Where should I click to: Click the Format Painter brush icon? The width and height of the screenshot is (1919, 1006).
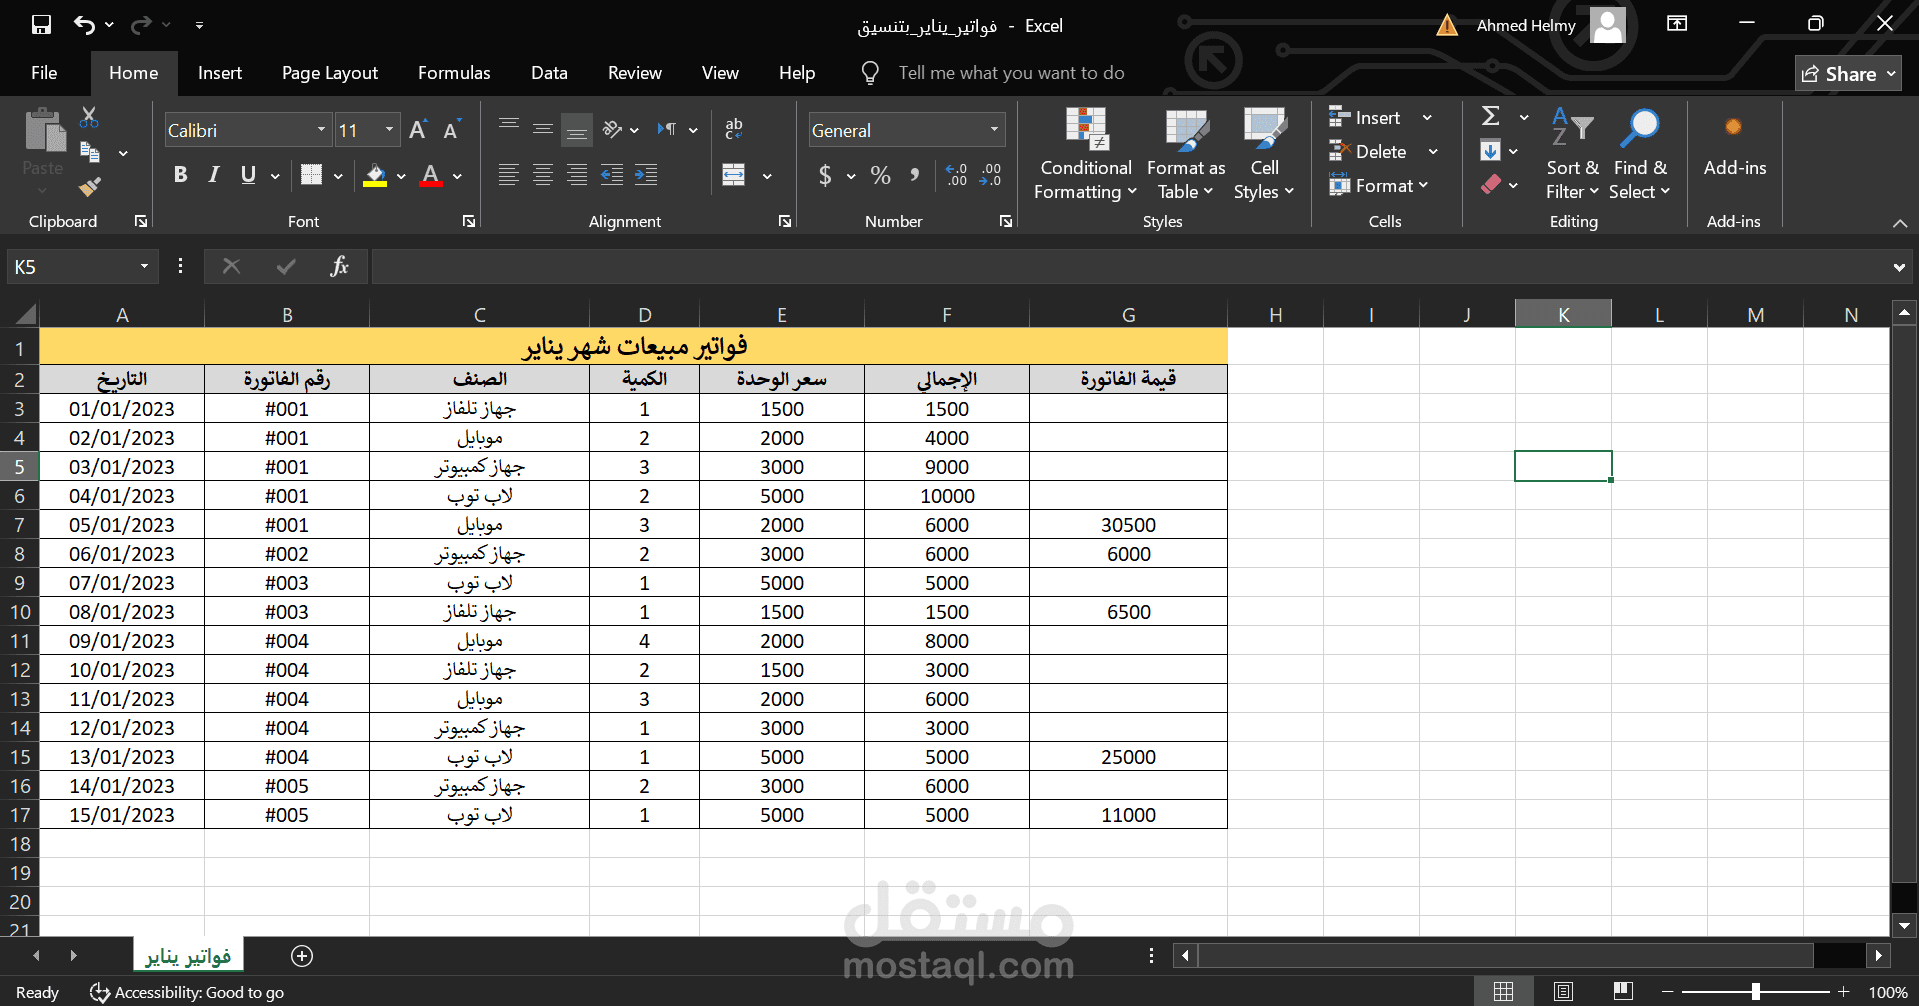point(90,186)
